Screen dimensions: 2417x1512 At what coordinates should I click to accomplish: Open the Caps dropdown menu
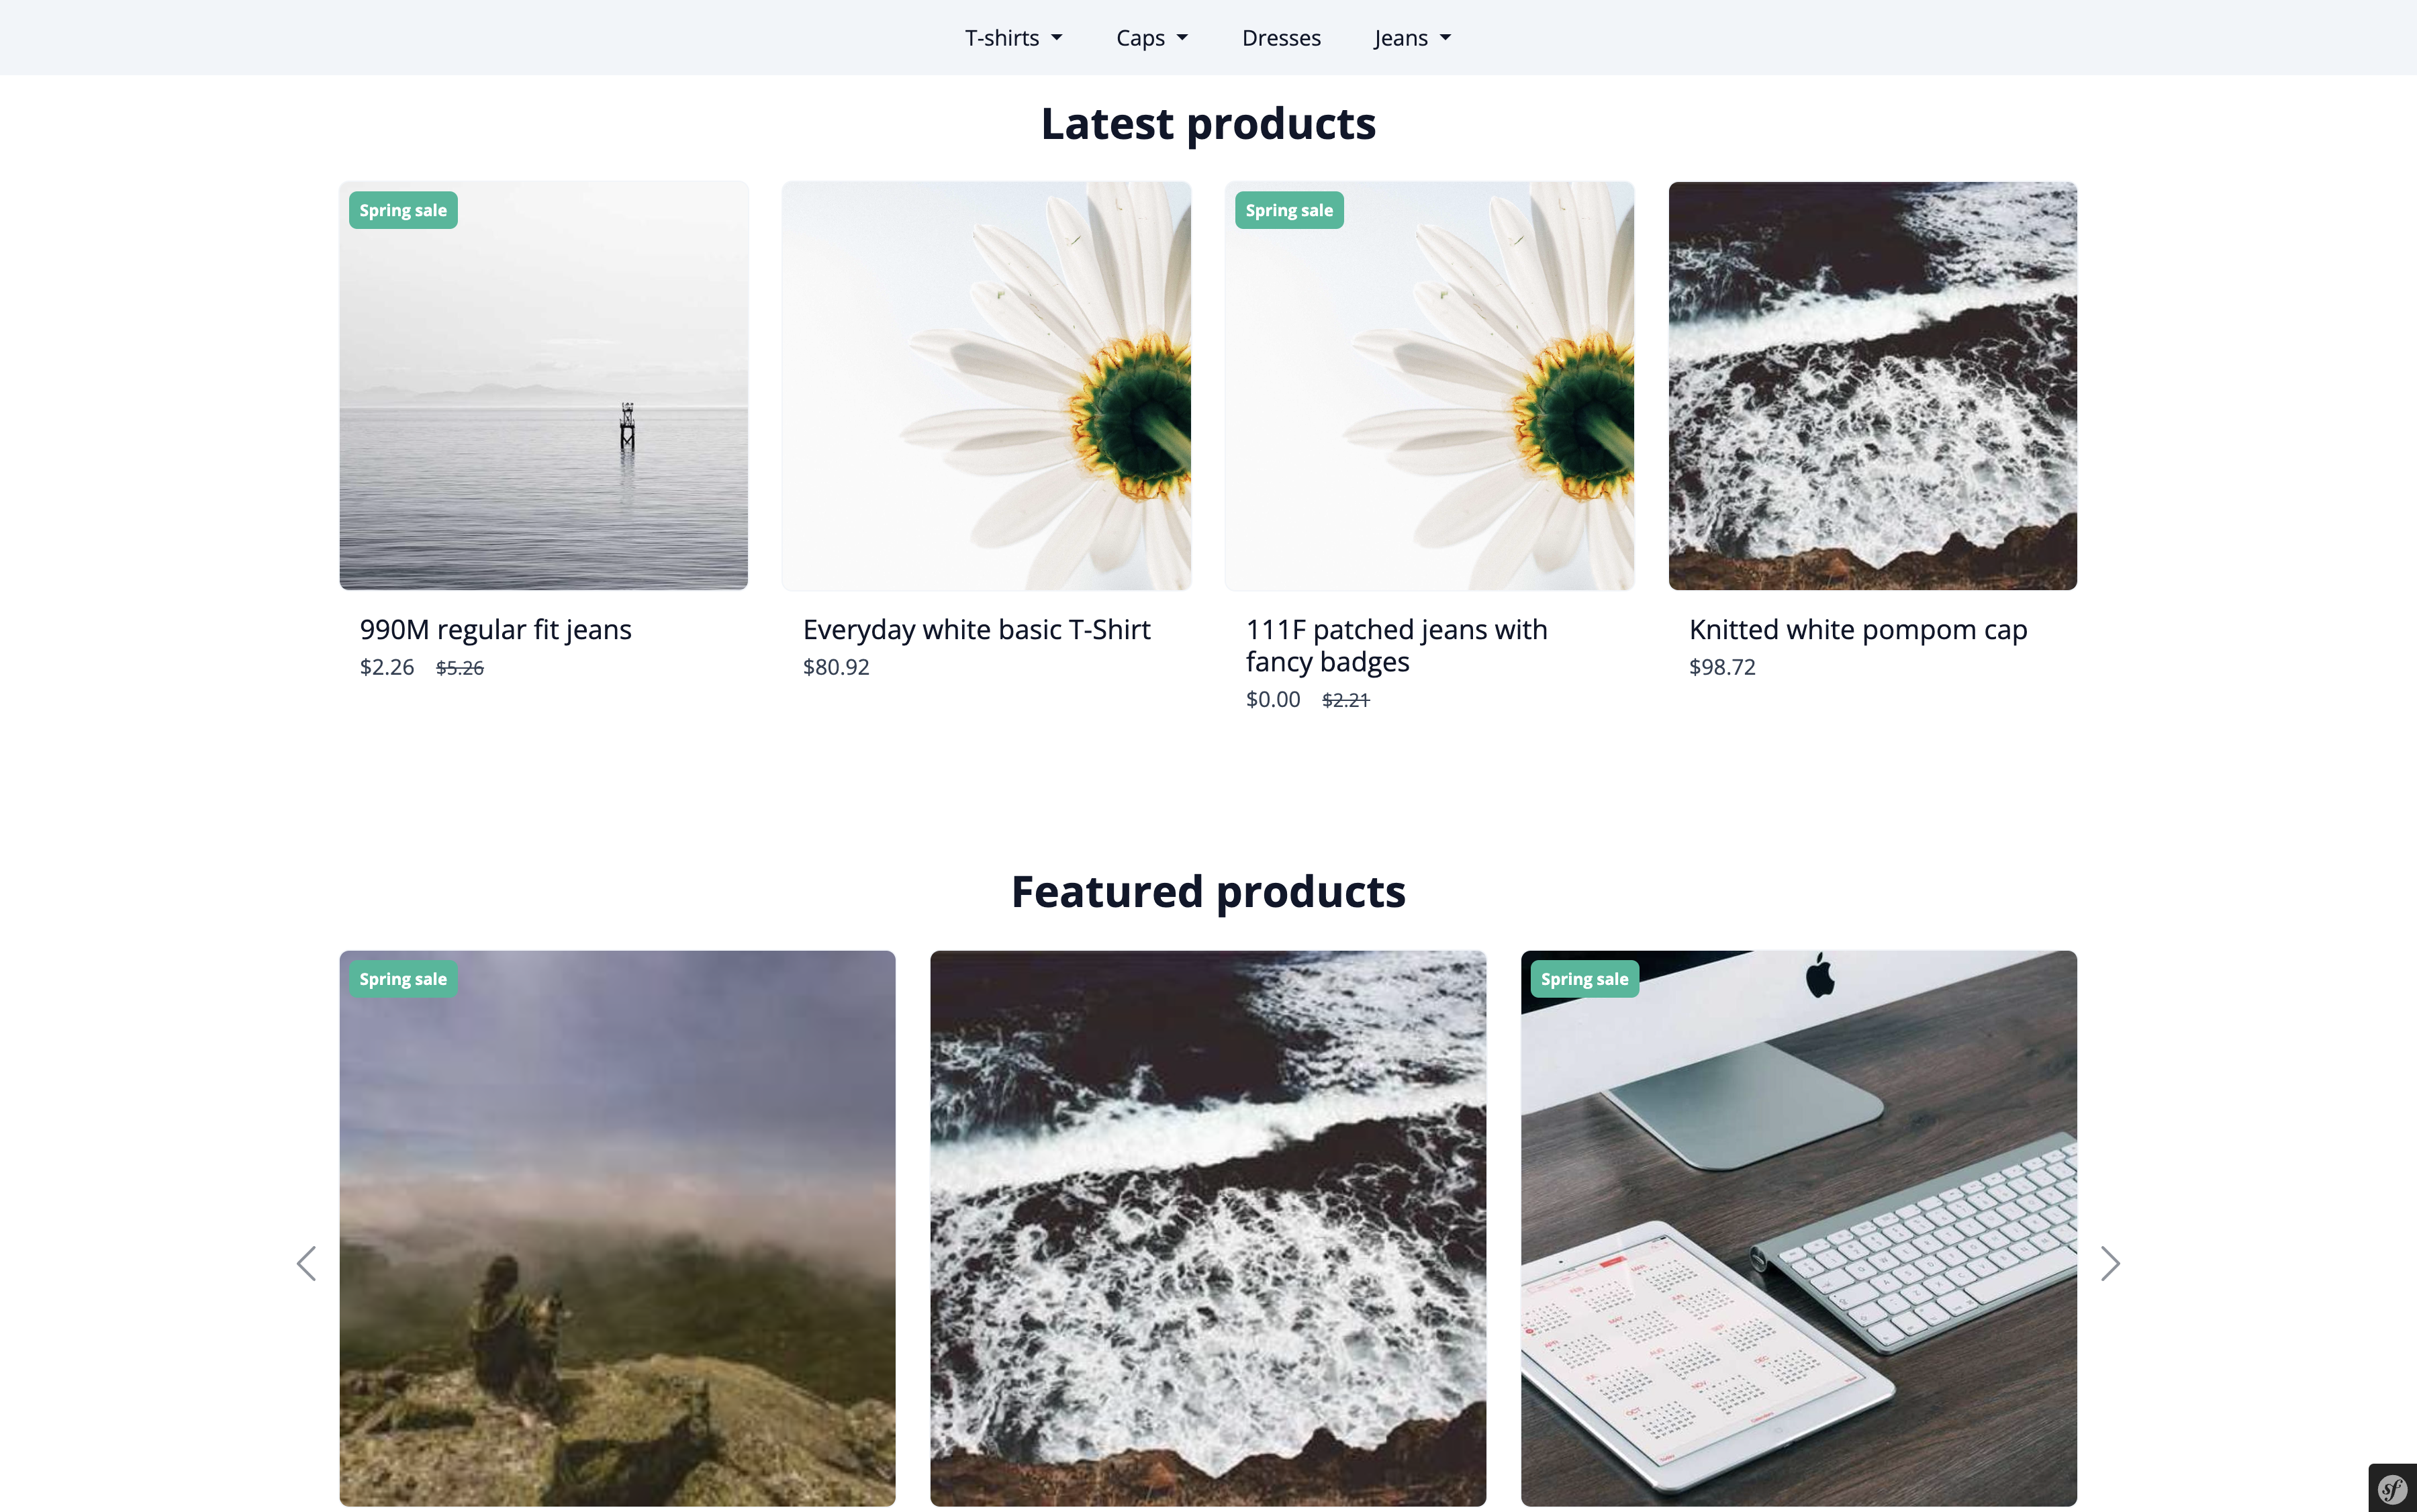coord(1151,38)
